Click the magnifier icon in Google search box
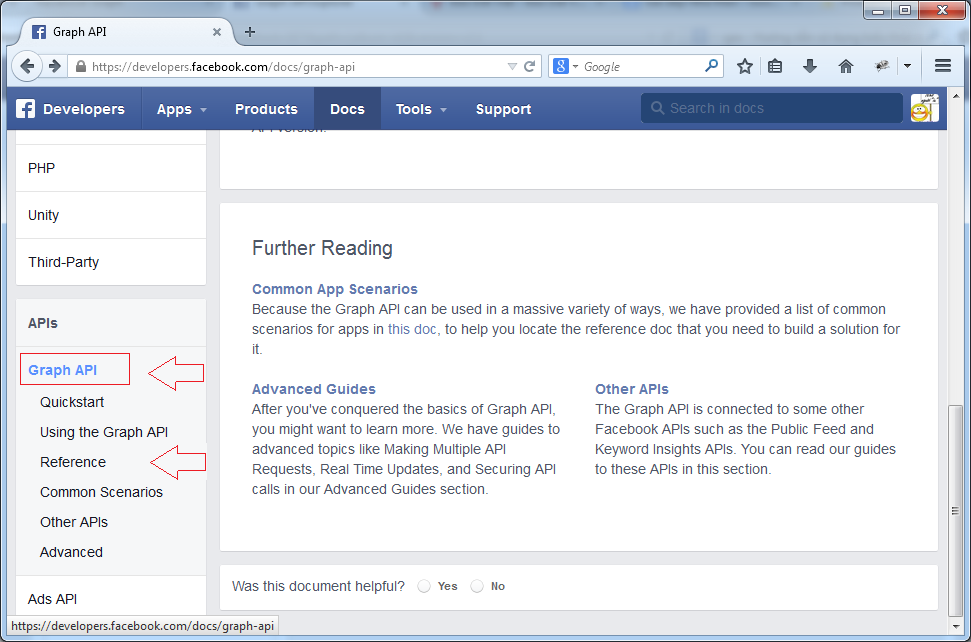971x642 pixels. [x=712, y=66]
